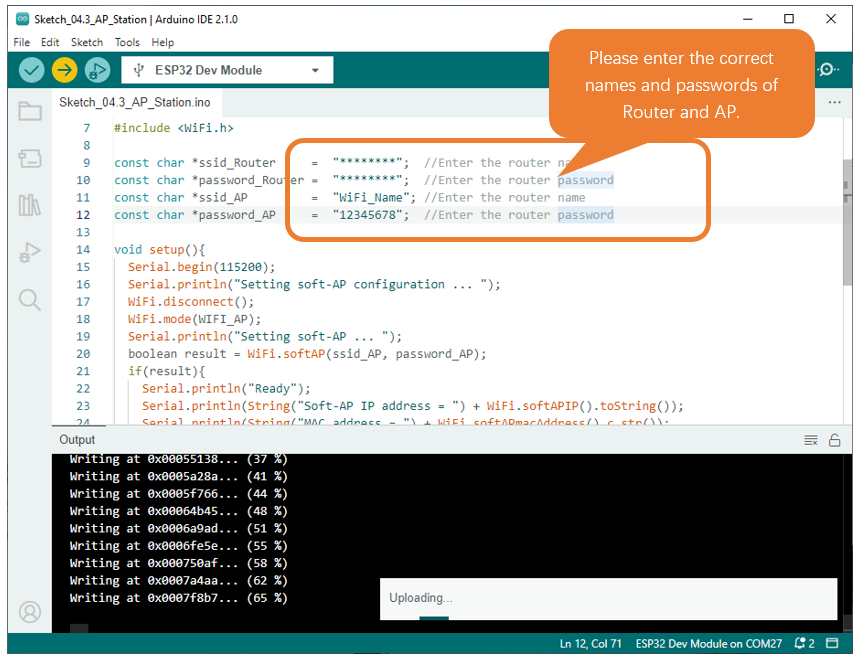The width and height of the screenshot is (862, 660).
Task: Select the Sketch_04.3_AP_Station.ino tab
Action: 135,102
